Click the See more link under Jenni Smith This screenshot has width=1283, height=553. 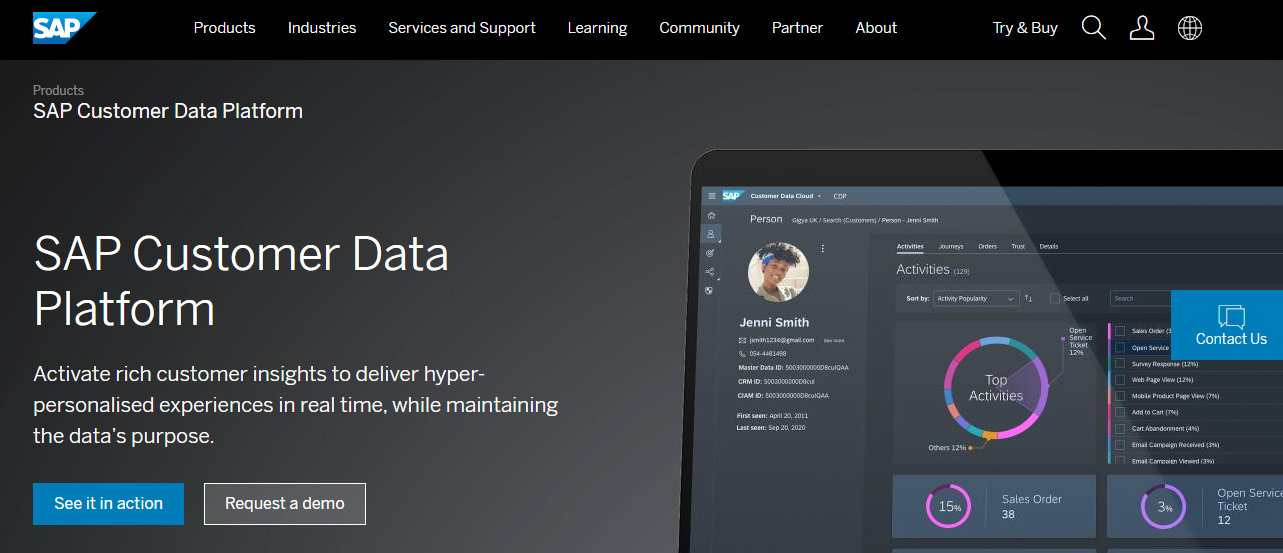pyautogui.click(x=834, y=341)
